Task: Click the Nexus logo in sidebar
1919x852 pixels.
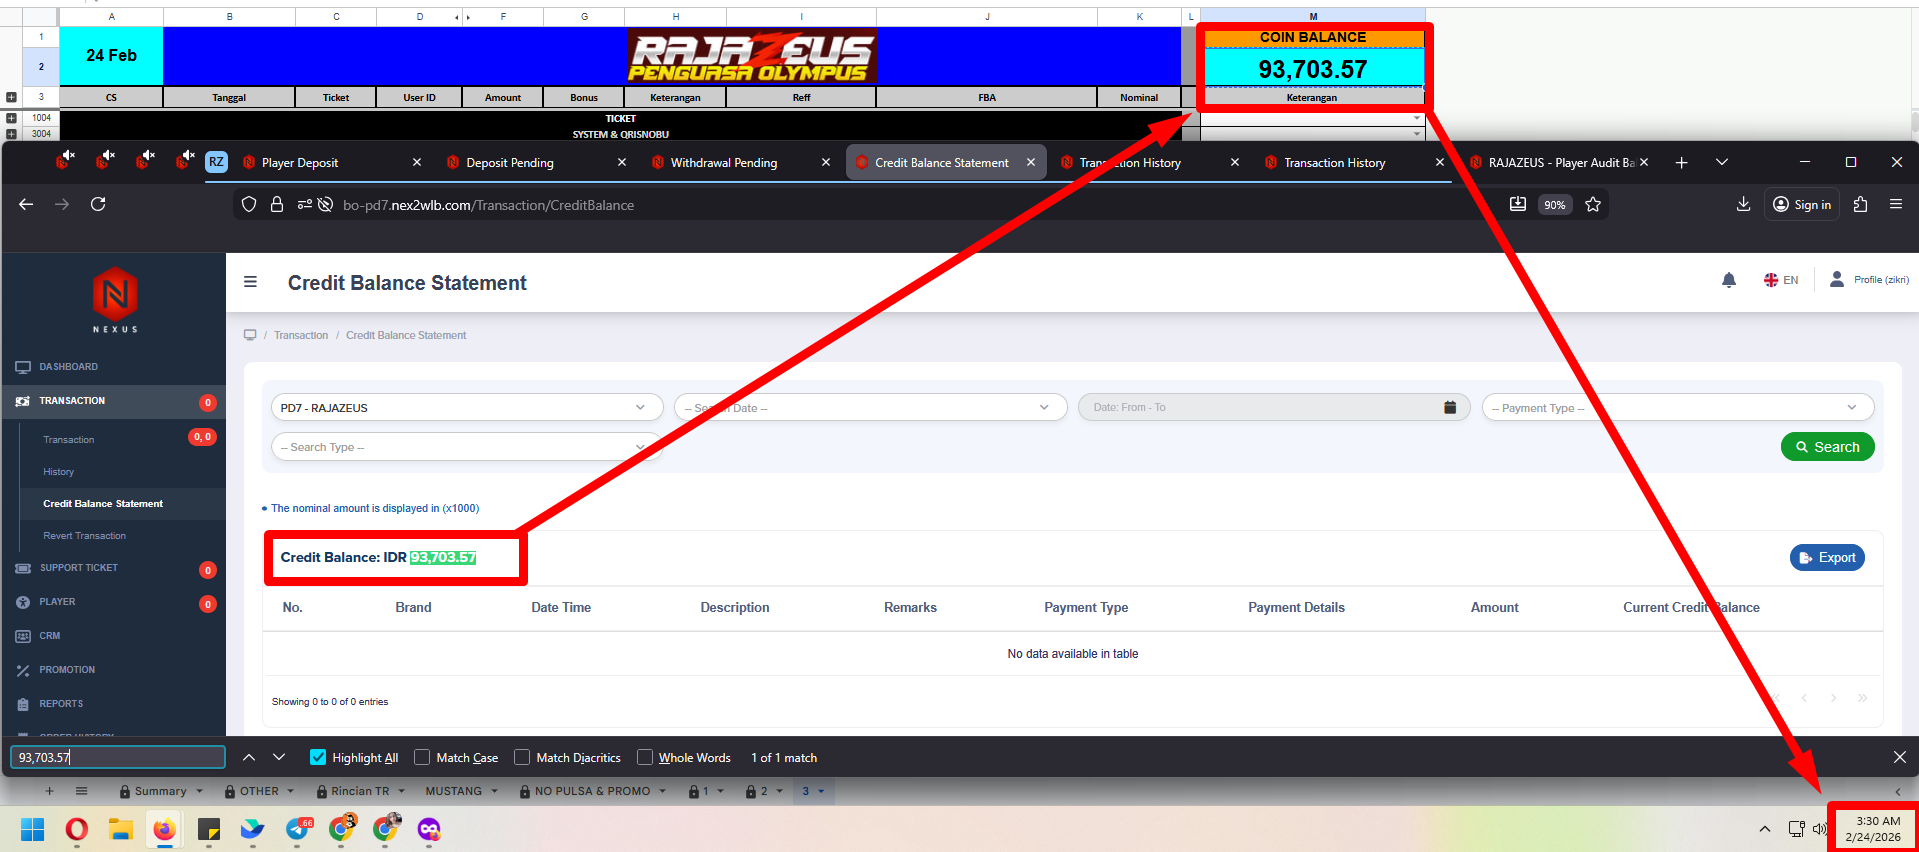Action: (115, 299)
